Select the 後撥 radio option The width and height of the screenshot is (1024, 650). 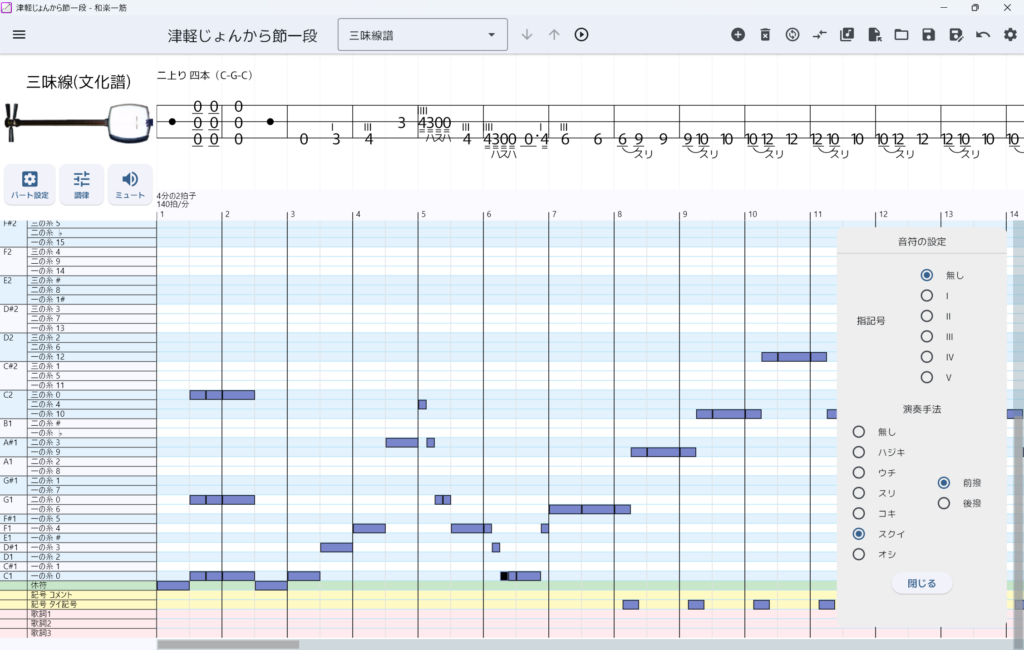(x=944, y=503)
